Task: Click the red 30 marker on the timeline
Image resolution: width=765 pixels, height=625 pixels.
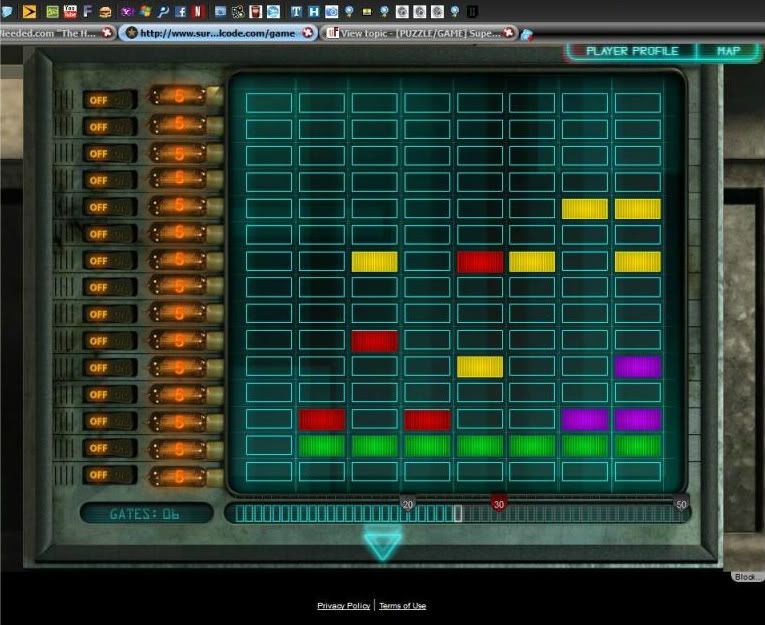Action: point(498,505)
